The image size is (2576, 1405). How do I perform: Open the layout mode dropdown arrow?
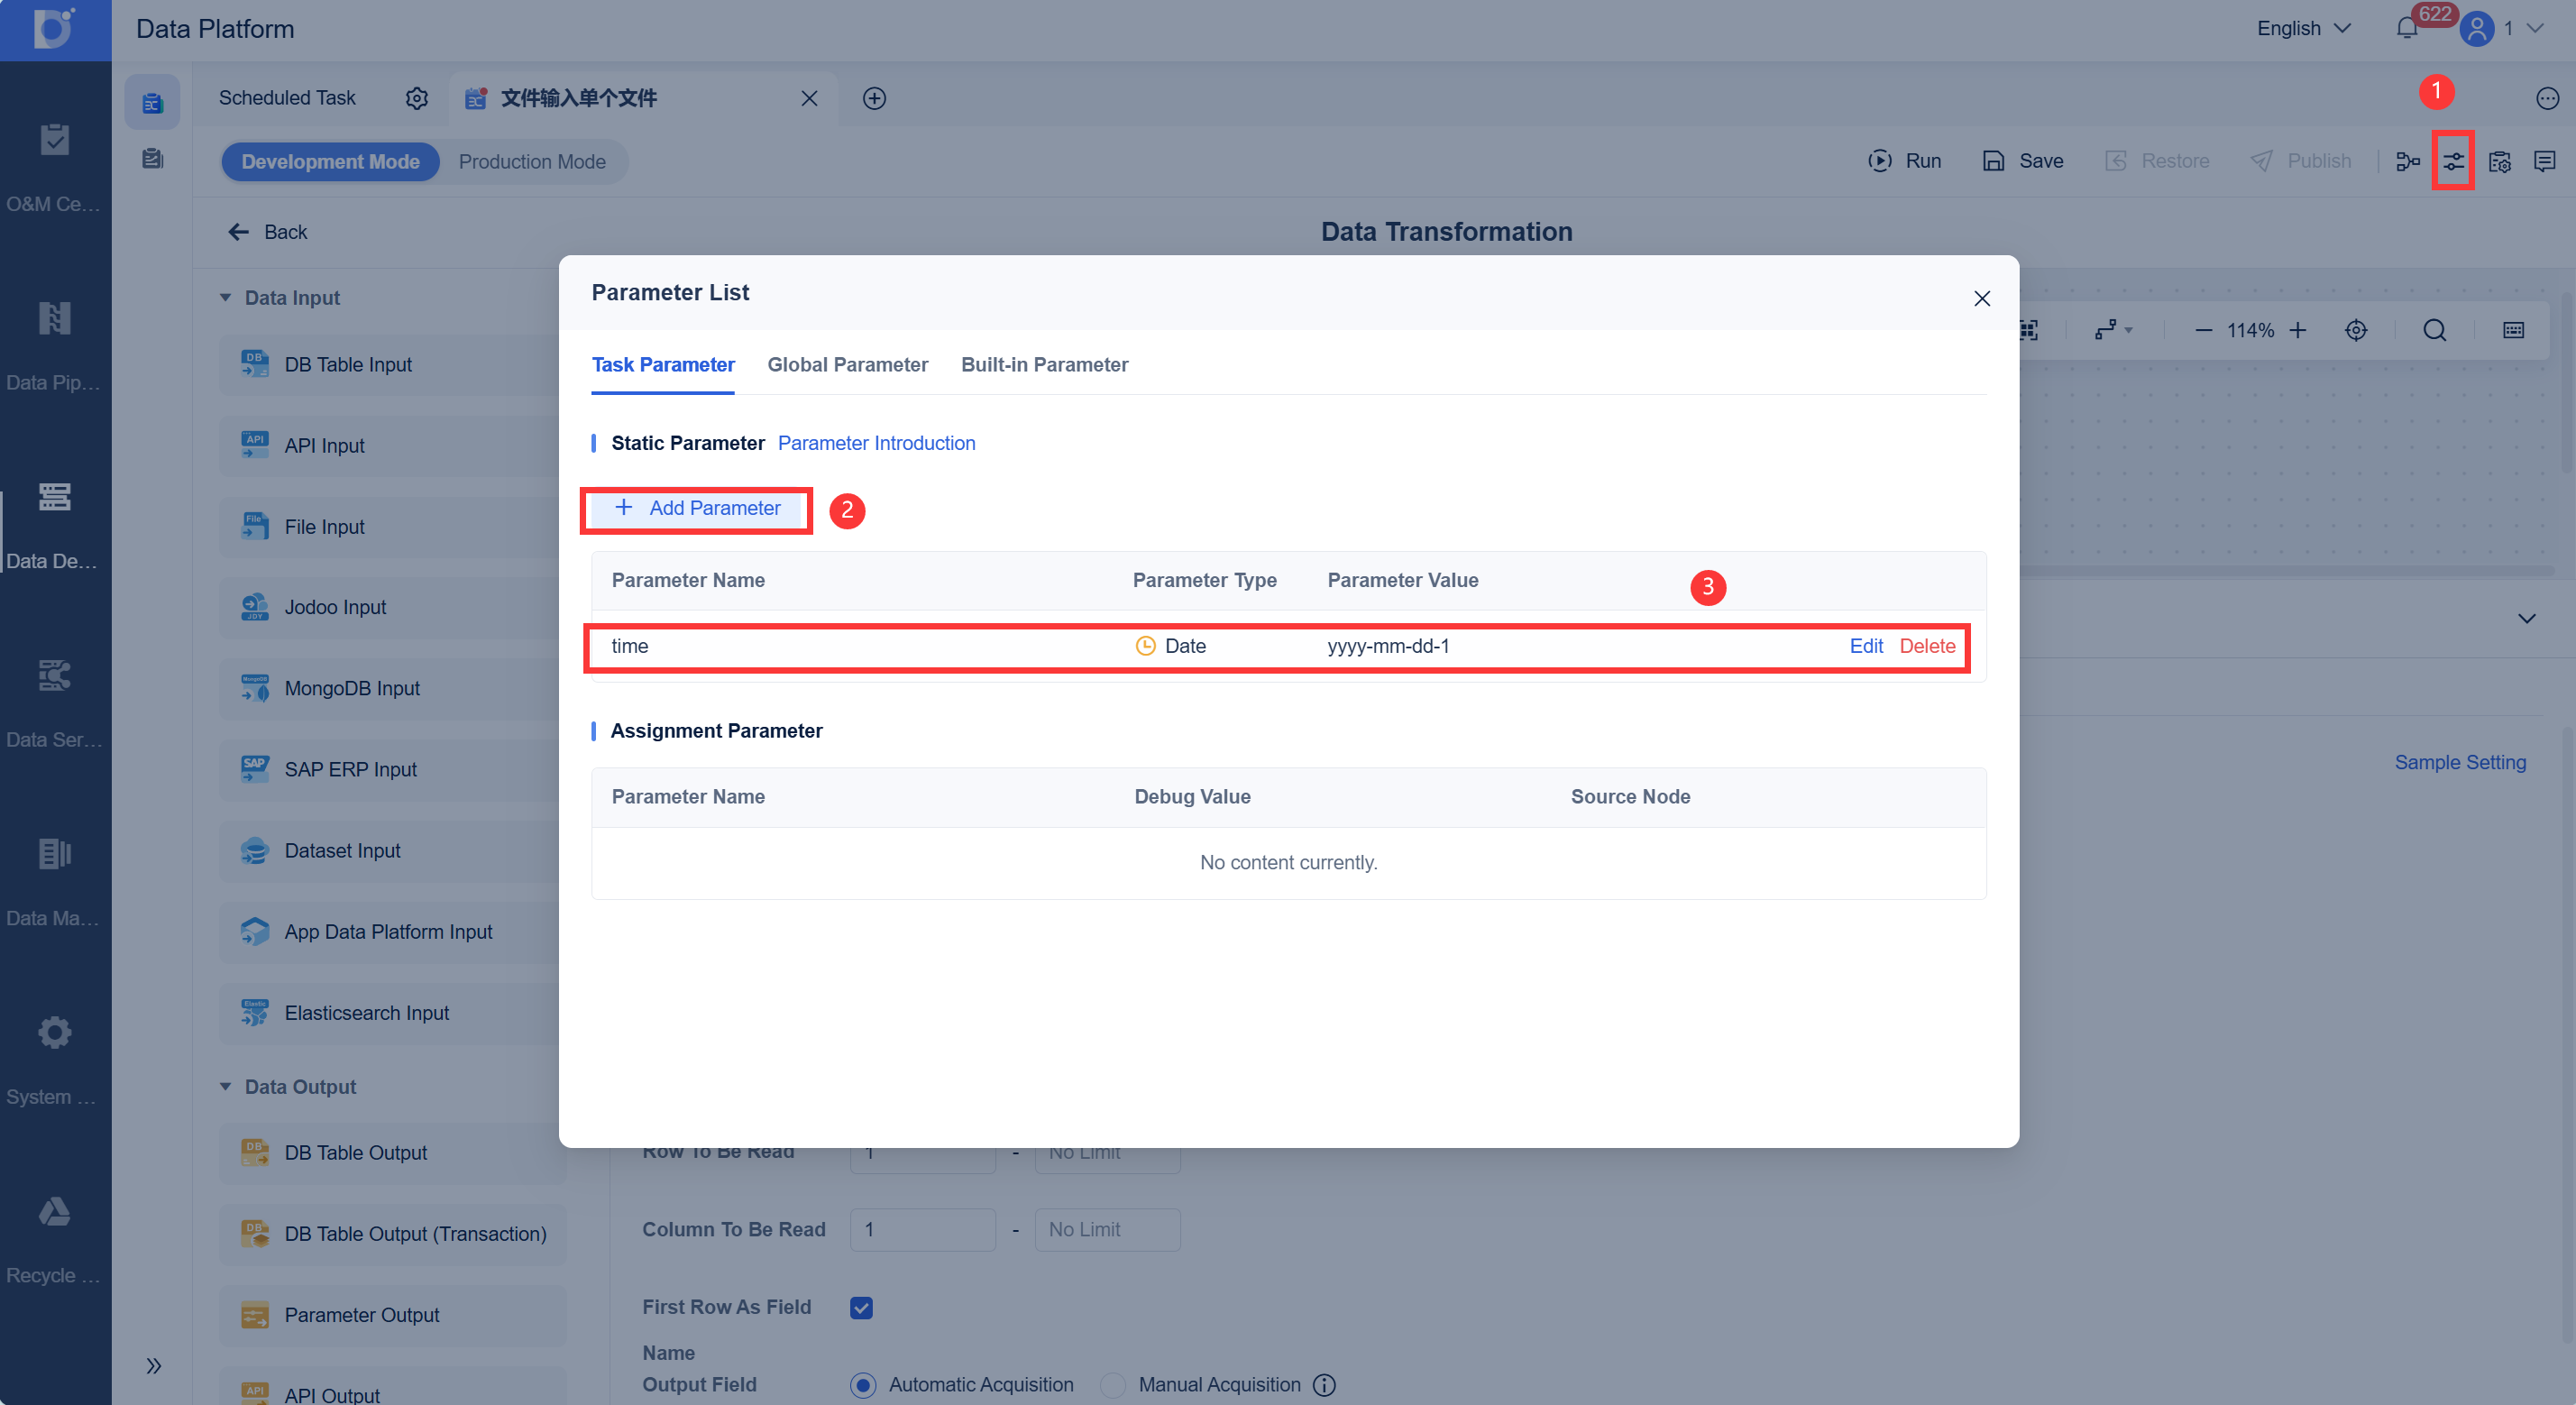[2128, 330]
